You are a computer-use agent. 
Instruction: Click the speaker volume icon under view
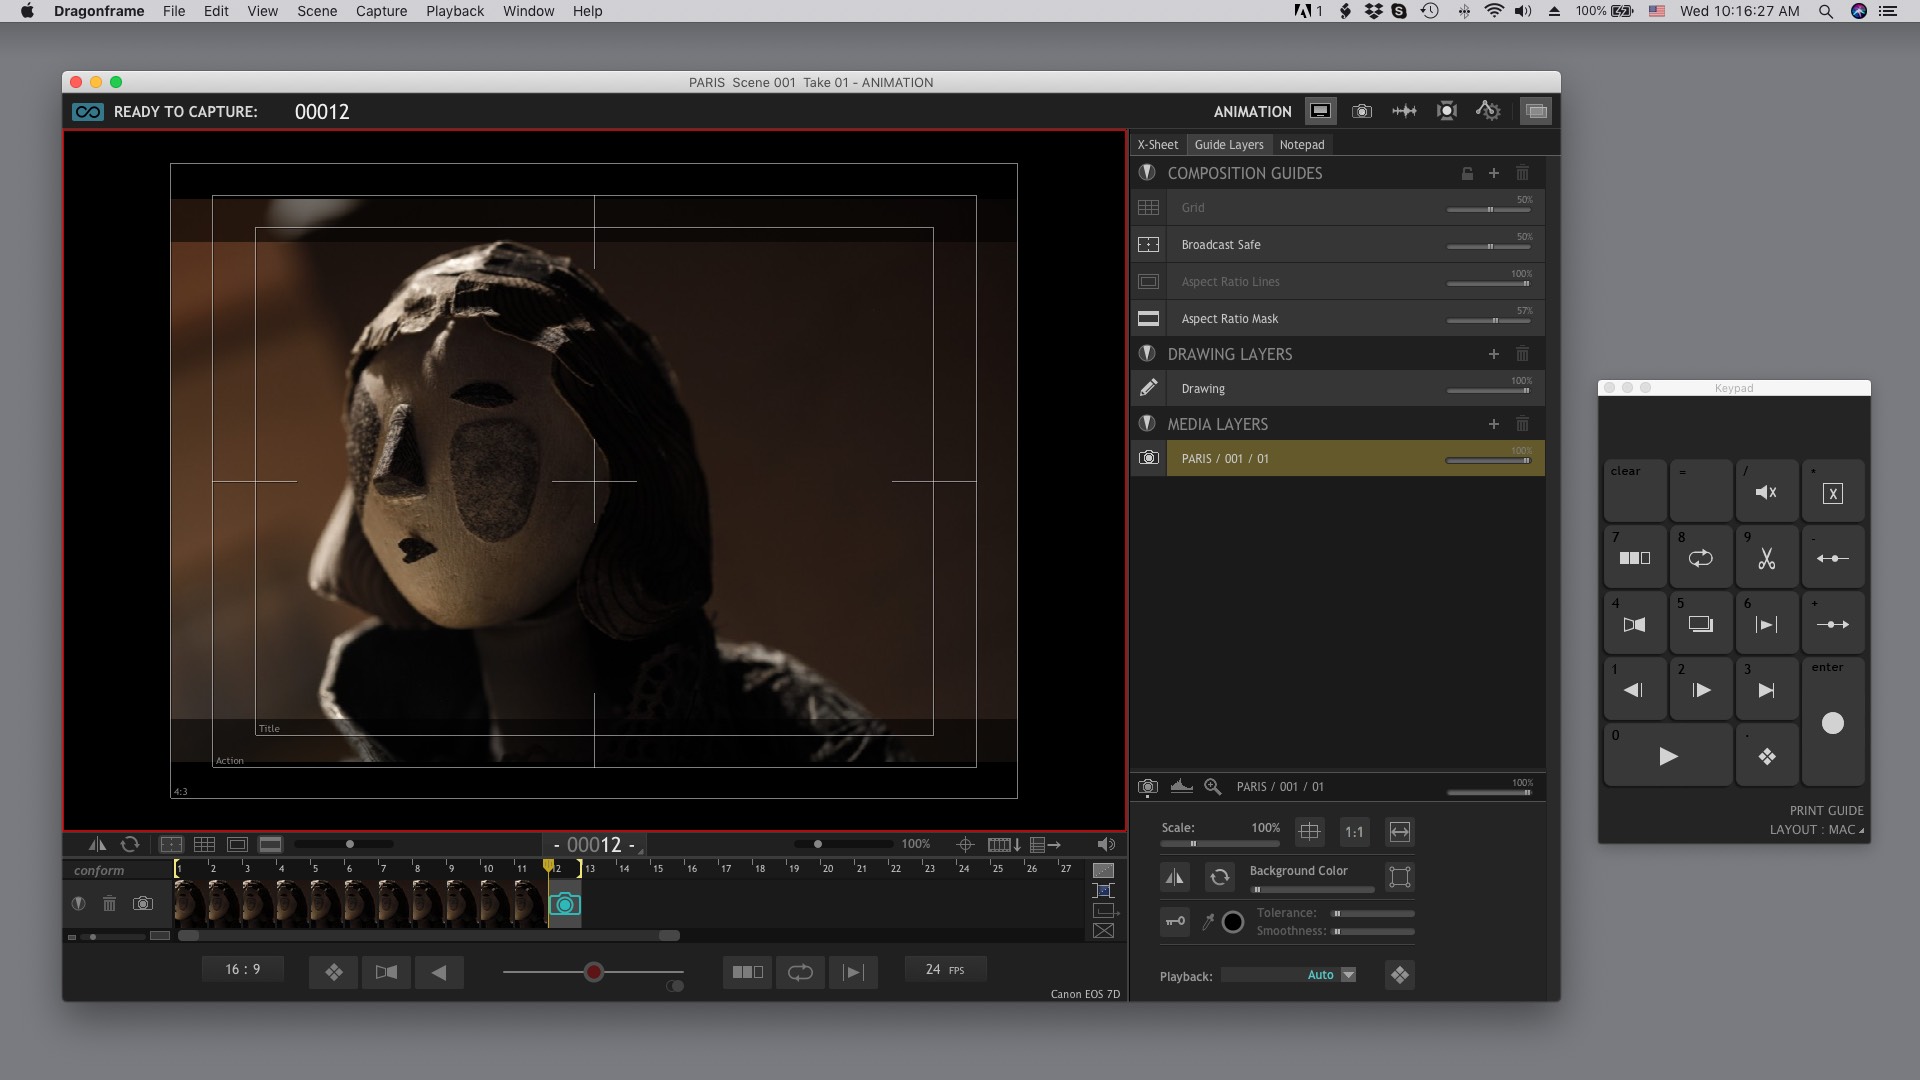[x=1105, y=844]
